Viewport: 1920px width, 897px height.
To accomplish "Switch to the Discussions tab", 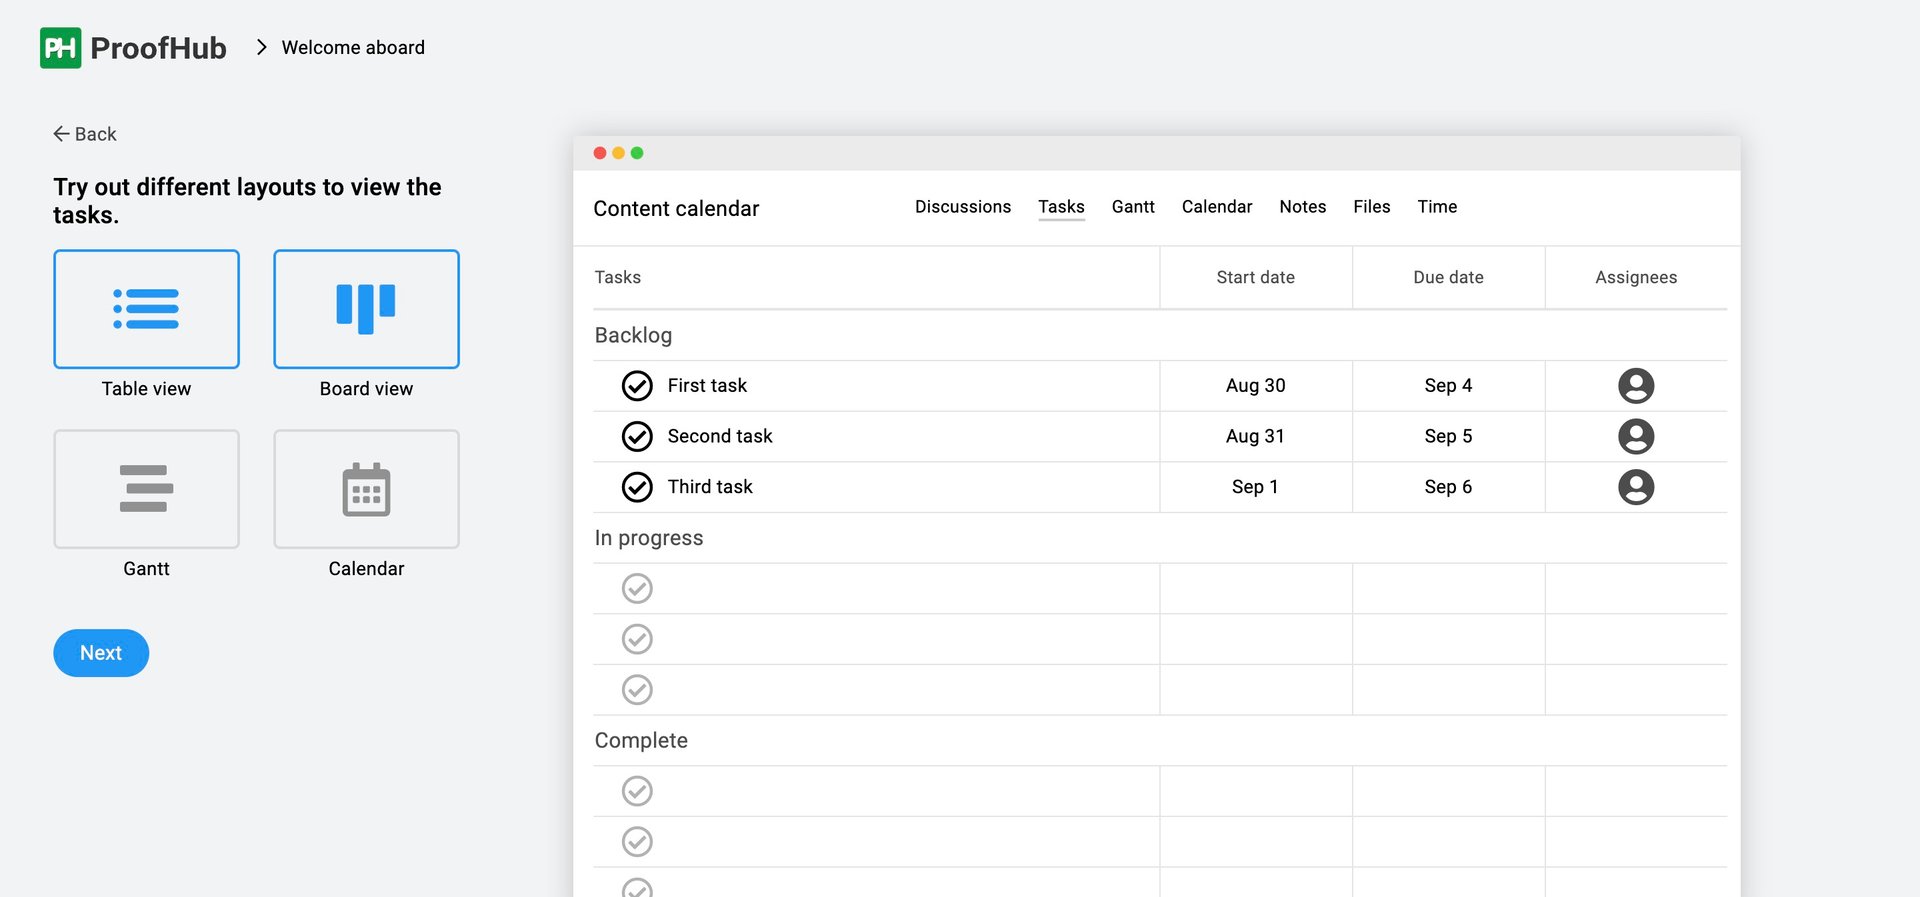I will pyautogui.click(x=962, y=207).
